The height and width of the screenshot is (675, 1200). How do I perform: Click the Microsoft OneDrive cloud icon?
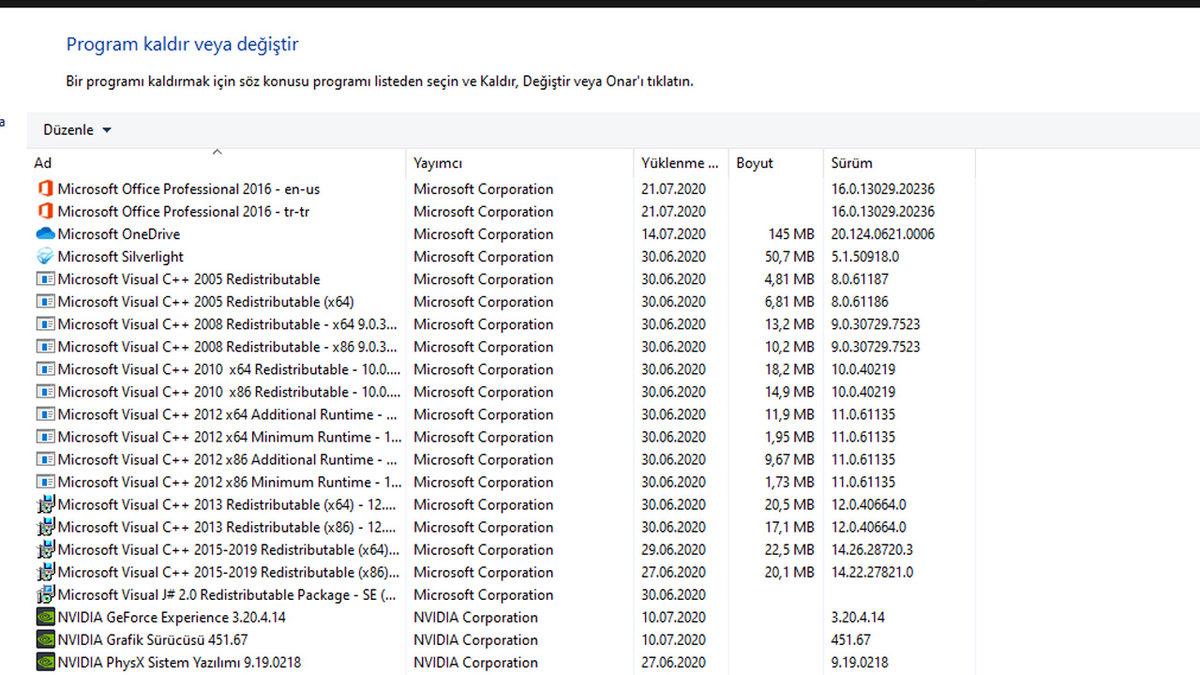coord(45,234)
